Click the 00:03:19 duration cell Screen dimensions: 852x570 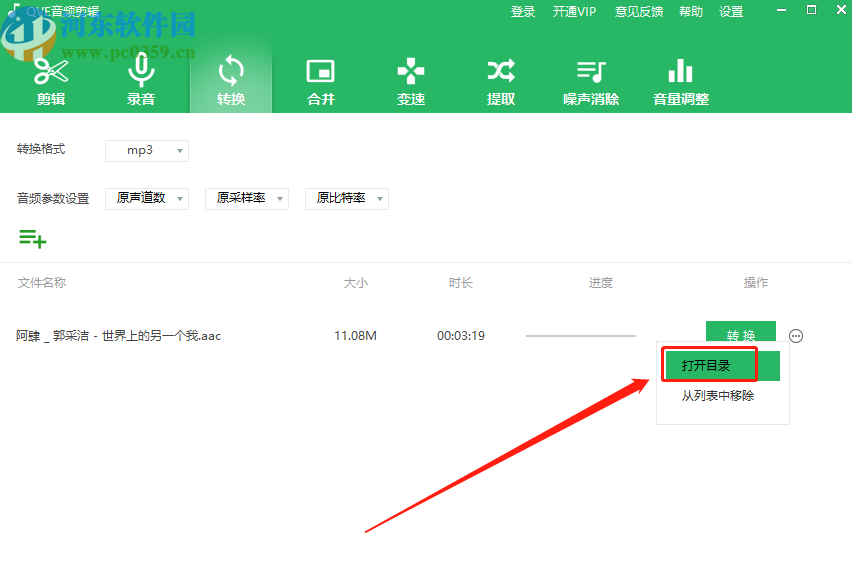click(461, 336)
